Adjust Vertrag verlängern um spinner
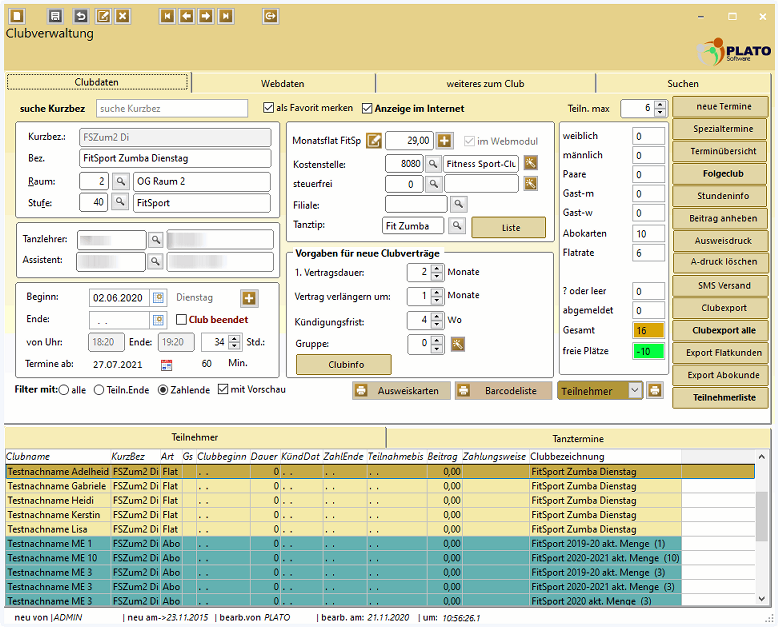The image size is (778, 627). 437,297
